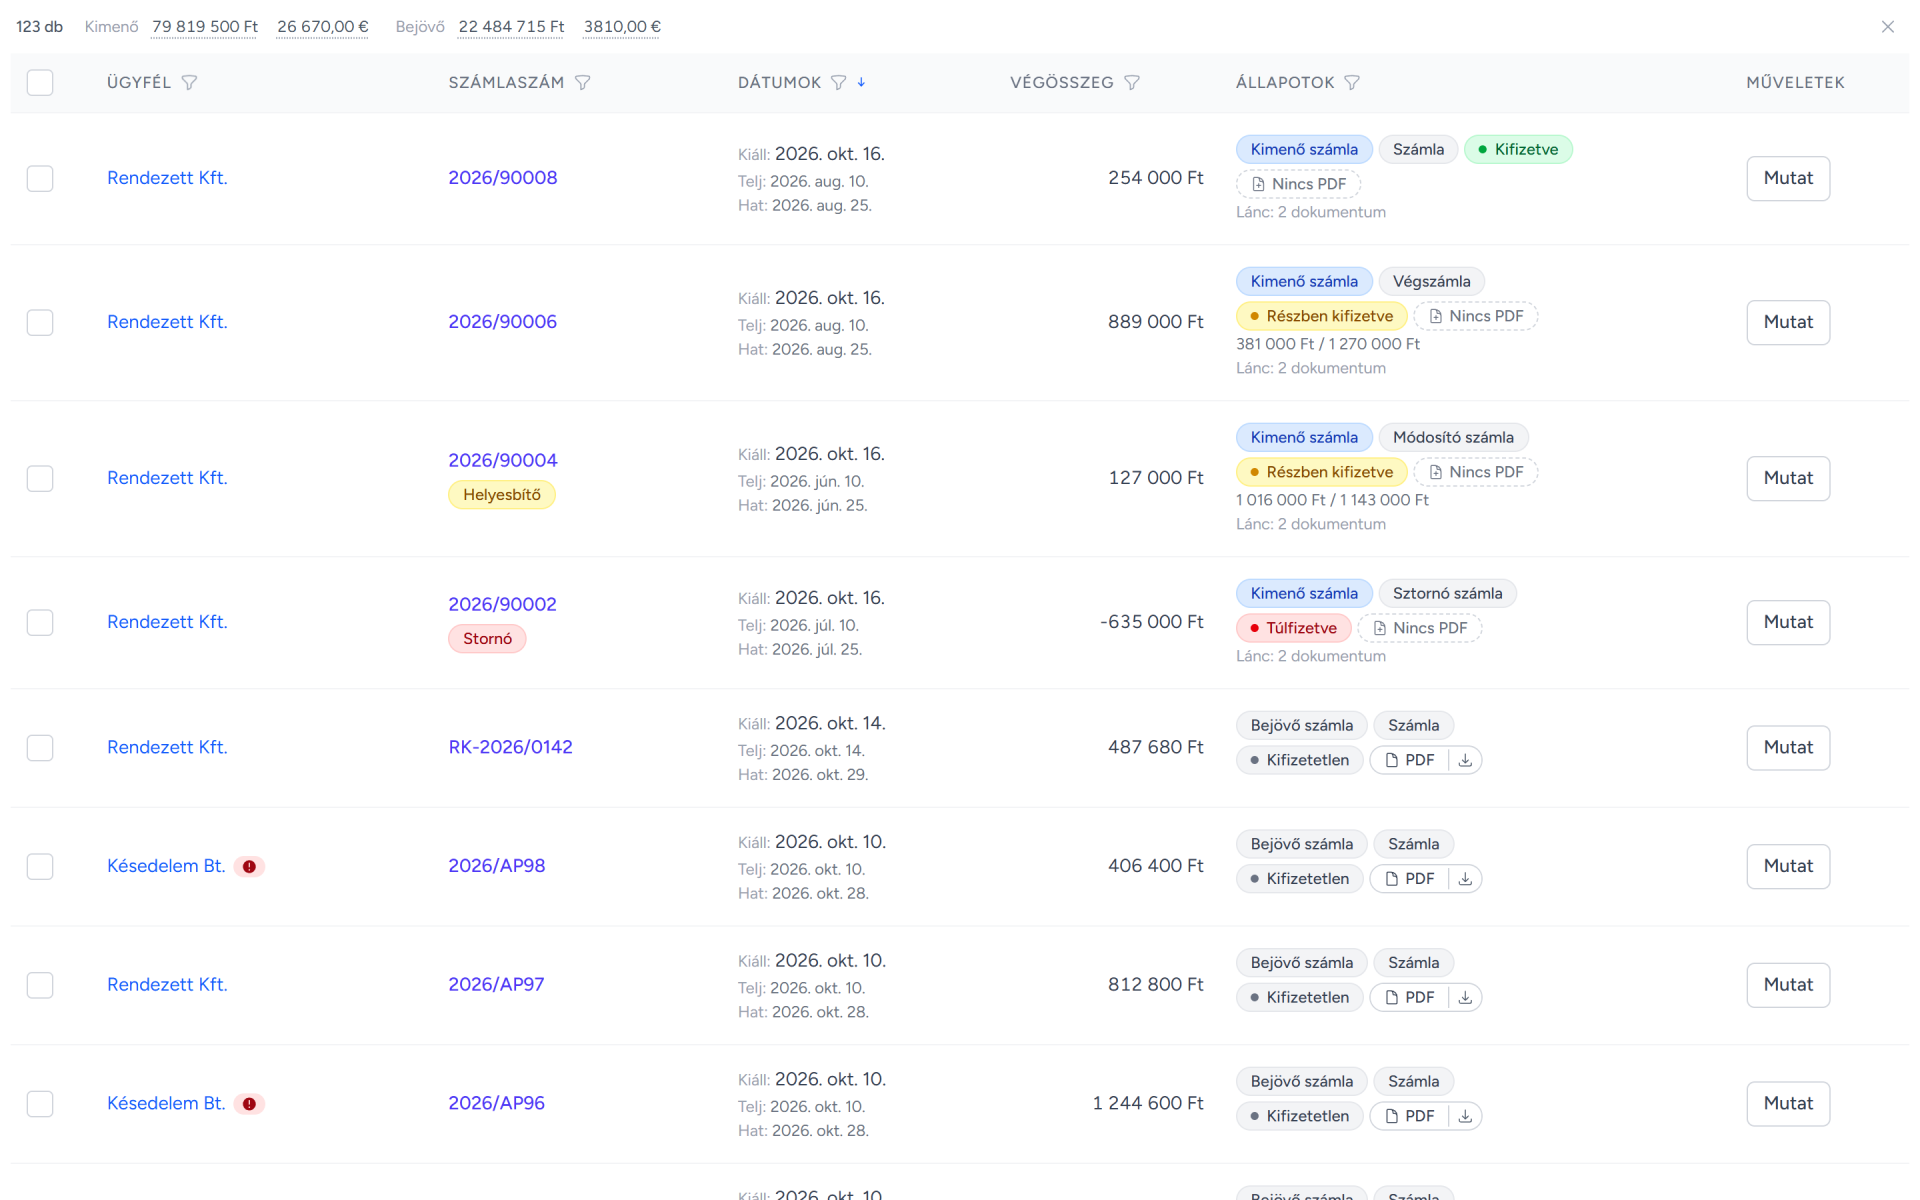Open the Késedelem Bt. link in the 2026/AP98 row
The width and height of the screenshot is (1920, 1200).
tap(166, 867)
